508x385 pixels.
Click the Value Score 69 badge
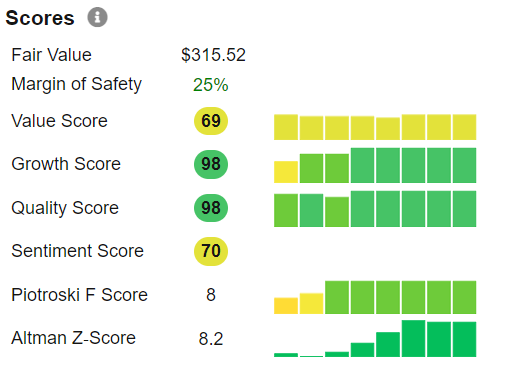[211, 121]
